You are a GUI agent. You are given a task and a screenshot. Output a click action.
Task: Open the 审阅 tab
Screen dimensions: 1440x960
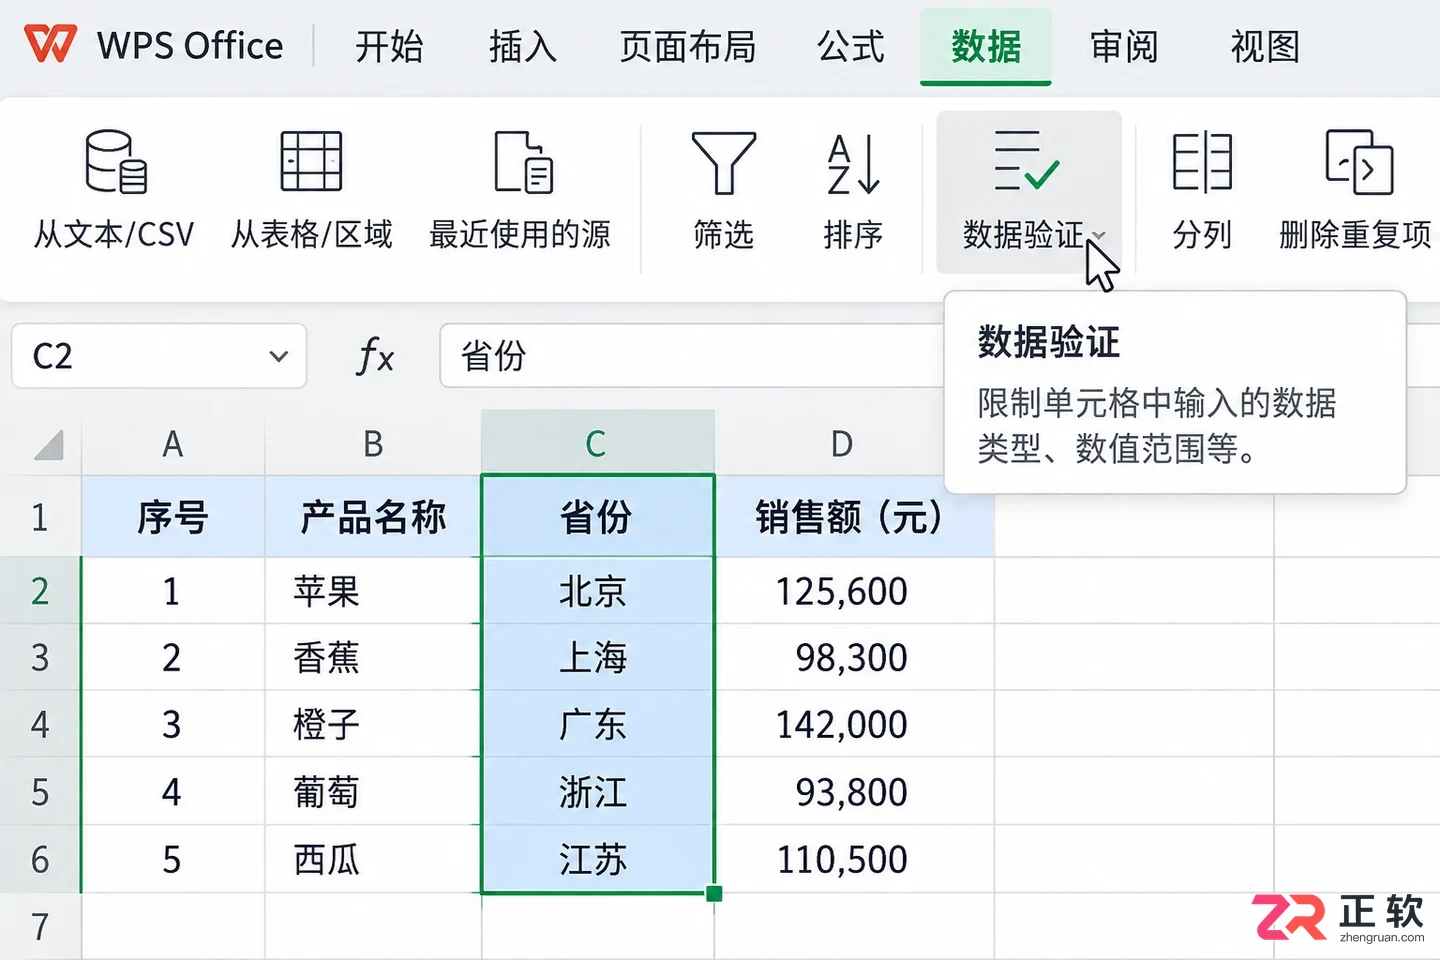point(1123,47)
